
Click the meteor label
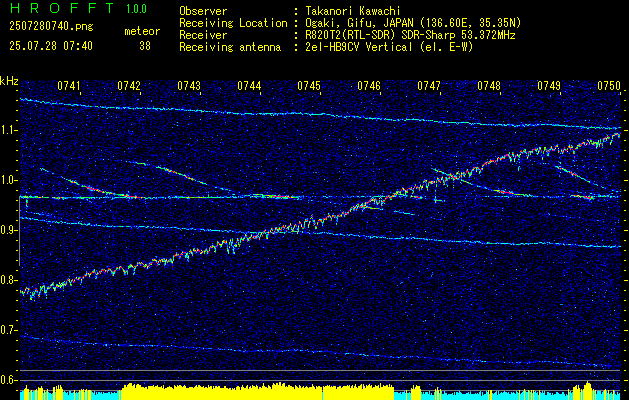142,31
